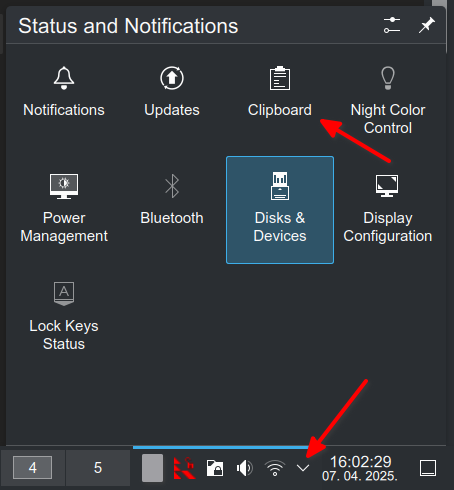Screen dimensions: 454x490
Task: Open system tray configure settings icon
Action: [x=392, y=25]
